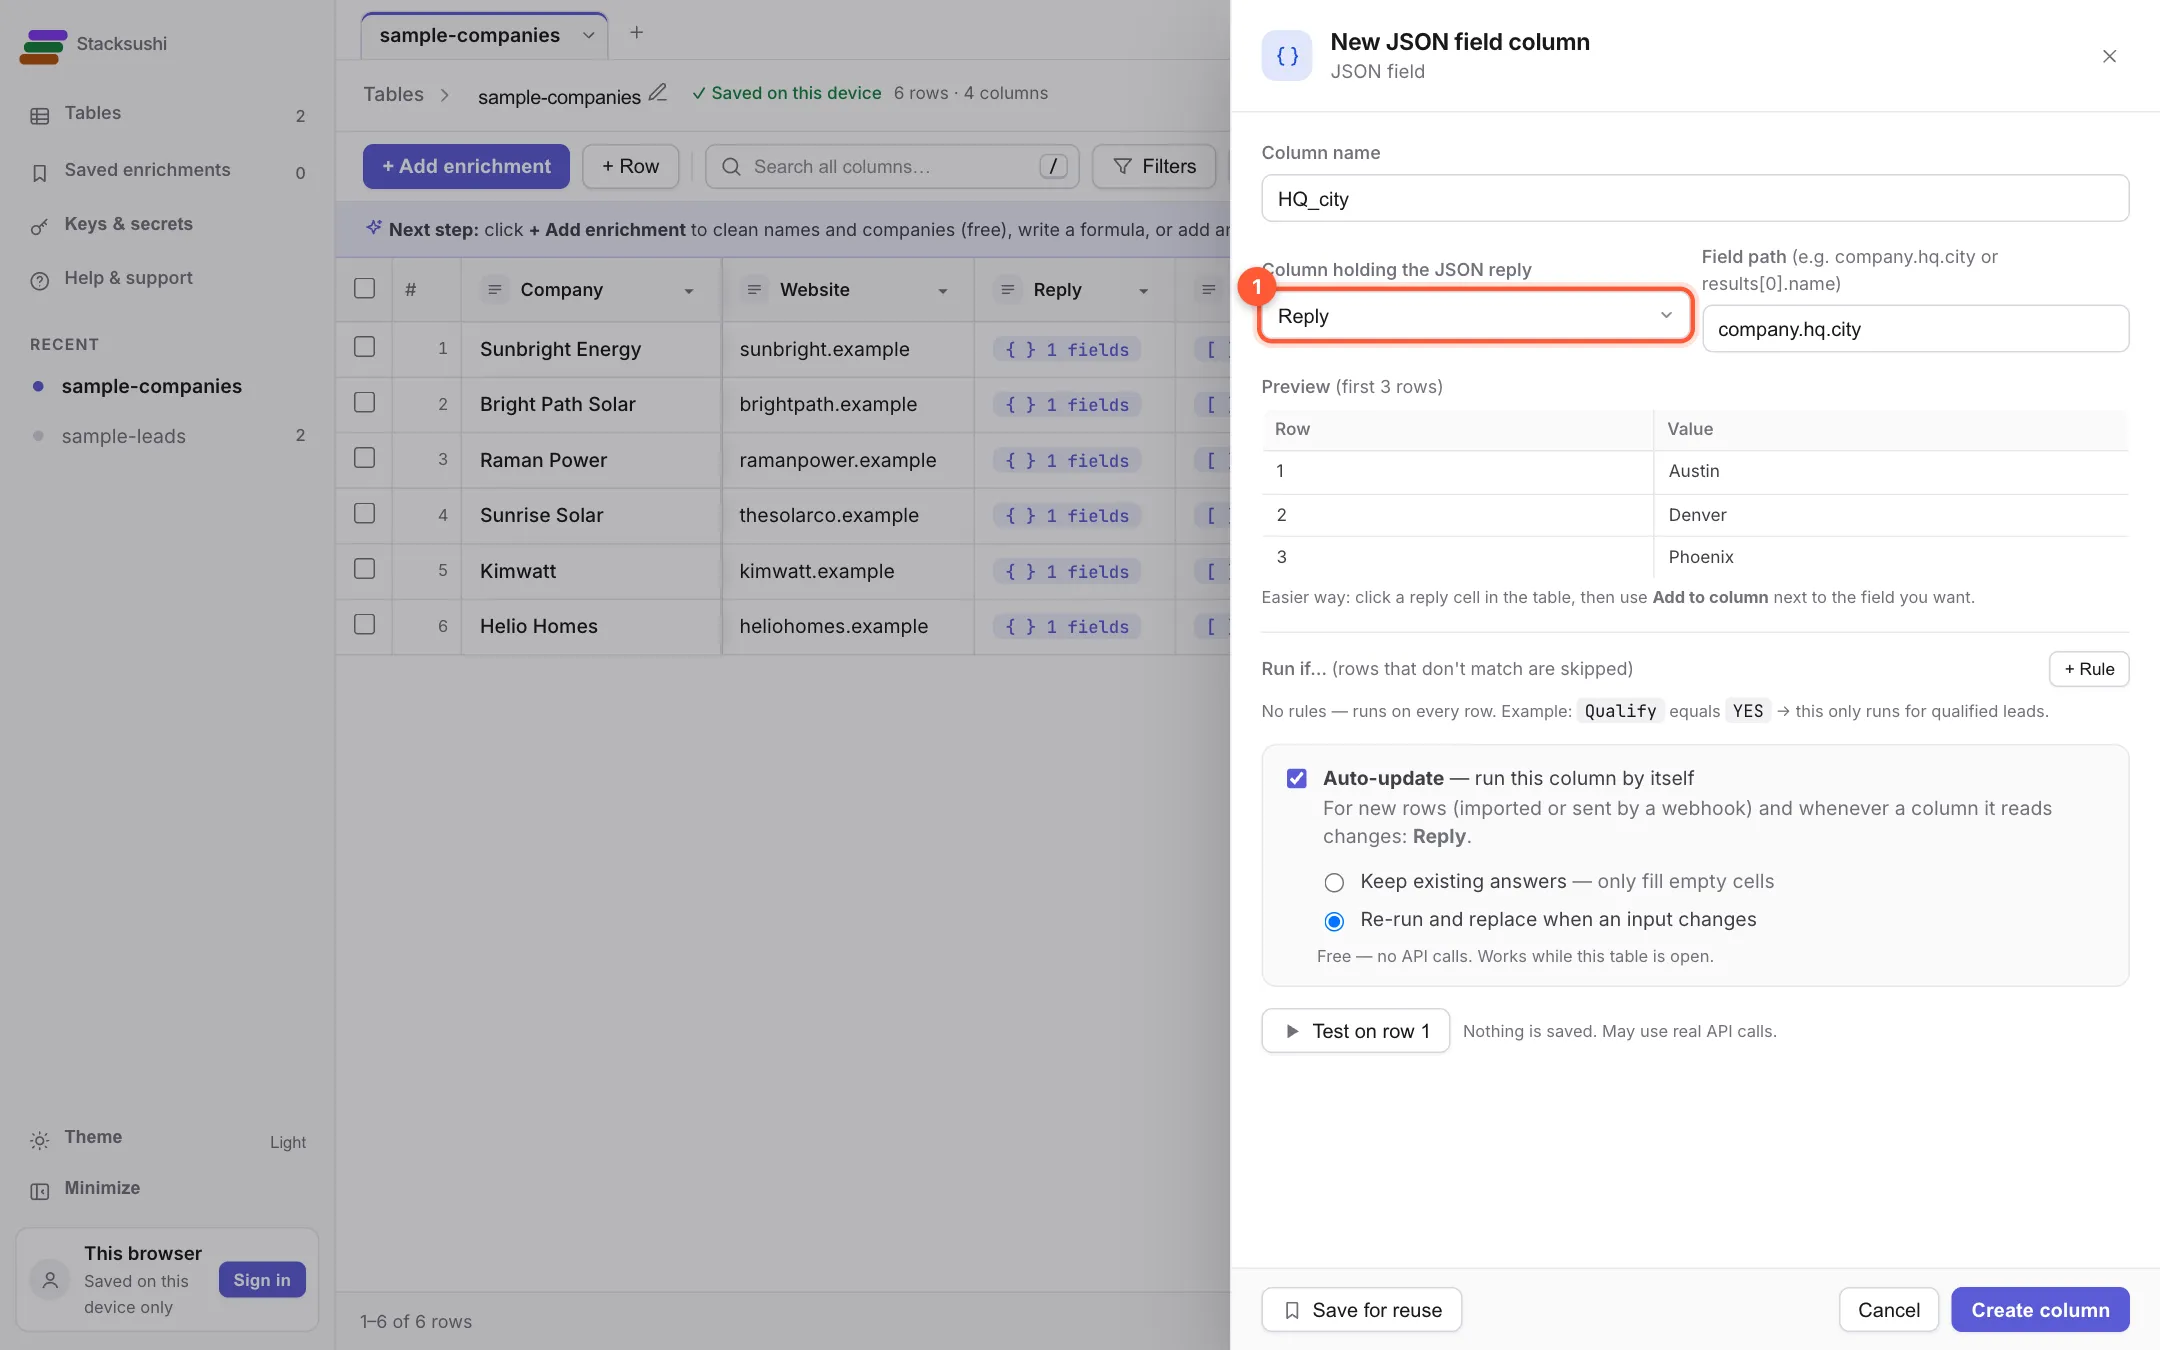Click the Create column button

pyautogui.click(x=2040, y=1310)
